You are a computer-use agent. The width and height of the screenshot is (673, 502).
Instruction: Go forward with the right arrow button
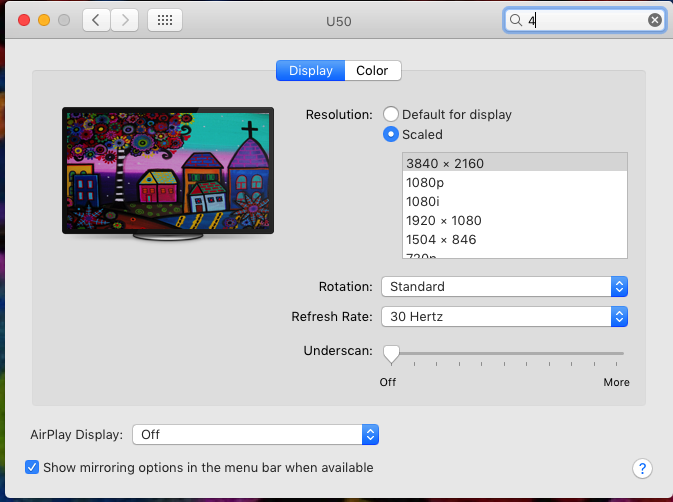(124, 20)
